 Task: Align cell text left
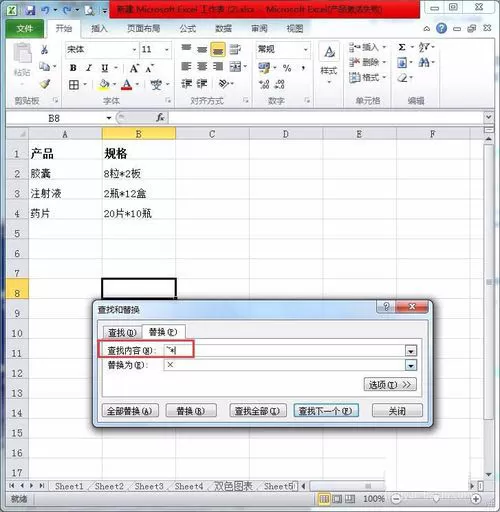(x=186, y=67)
